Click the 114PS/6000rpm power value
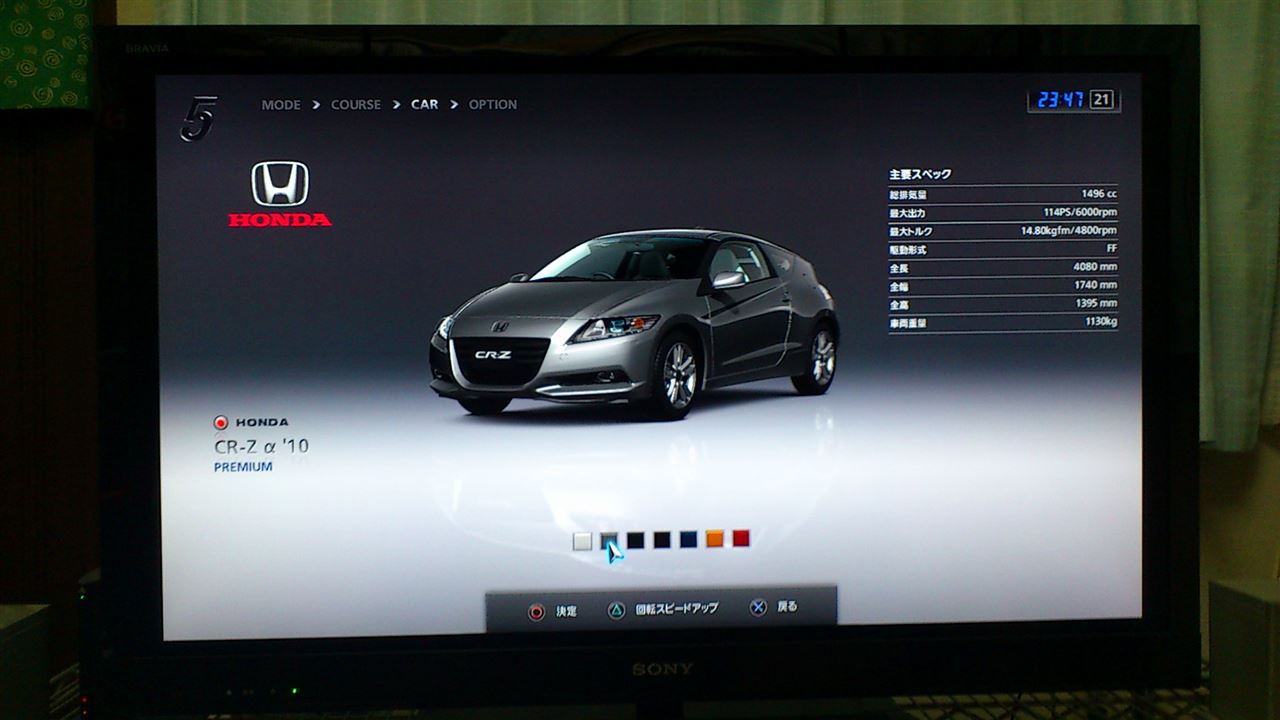The height and width of the screenshot is (720, 1280). click(1080, 212)
